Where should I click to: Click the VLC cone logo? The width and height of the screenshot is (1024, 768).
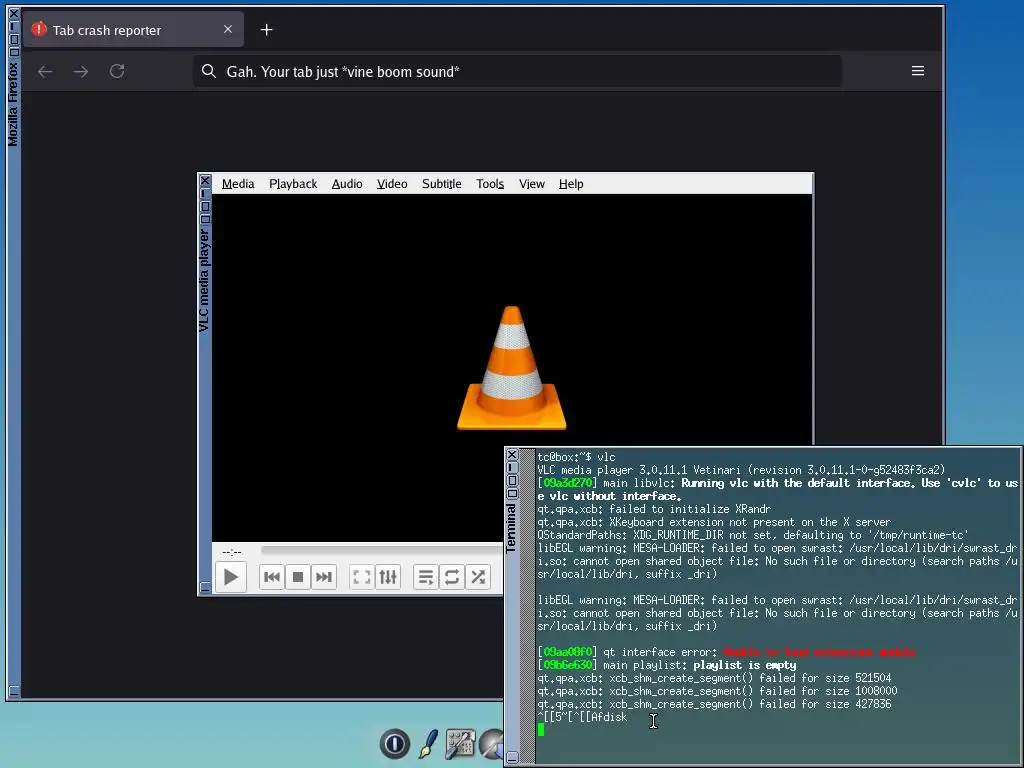(x=511, y=368)
